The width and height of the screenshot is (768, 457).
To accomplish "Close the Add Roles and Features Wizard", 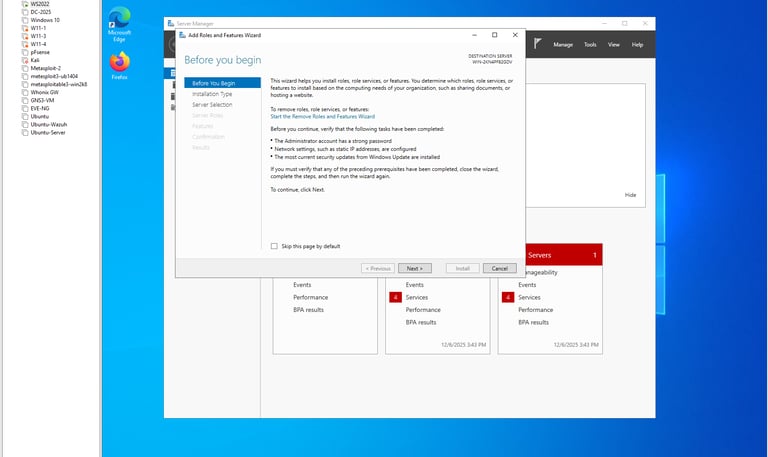I will pos(515,35).
